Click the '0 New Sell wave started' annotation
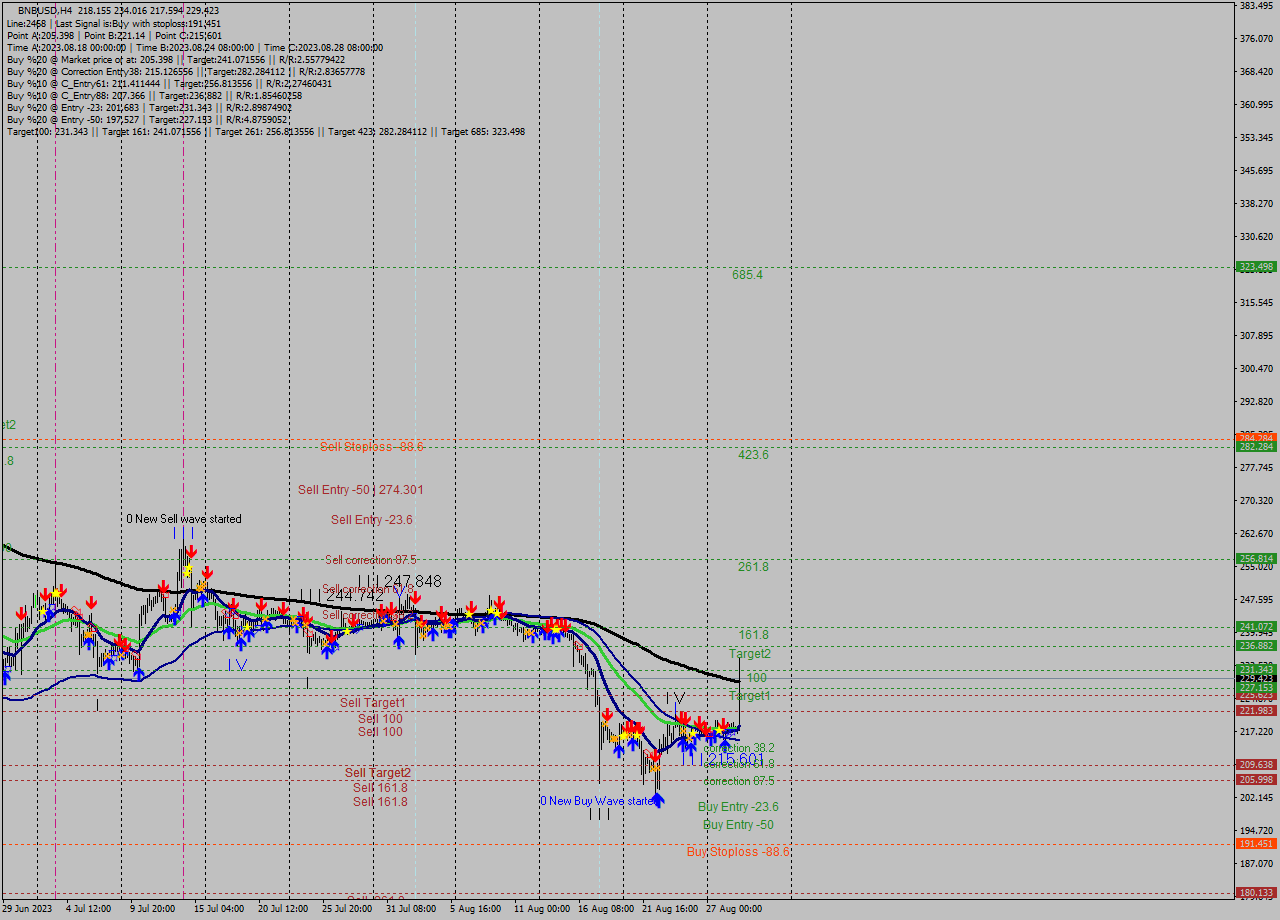The image size is (1280, 920). pyautogui.click(x=182, y=519)
